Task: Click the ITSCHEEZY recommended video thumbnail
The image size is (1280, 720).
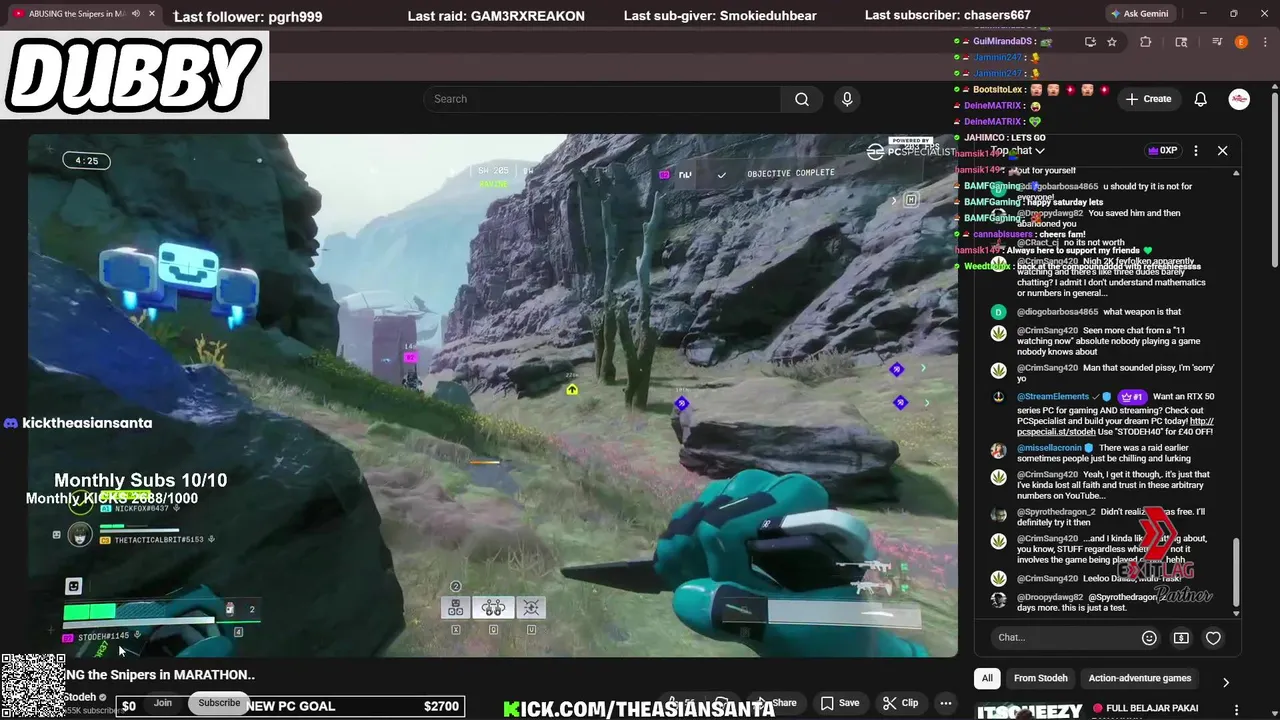Action: (x=1030, y=711)
